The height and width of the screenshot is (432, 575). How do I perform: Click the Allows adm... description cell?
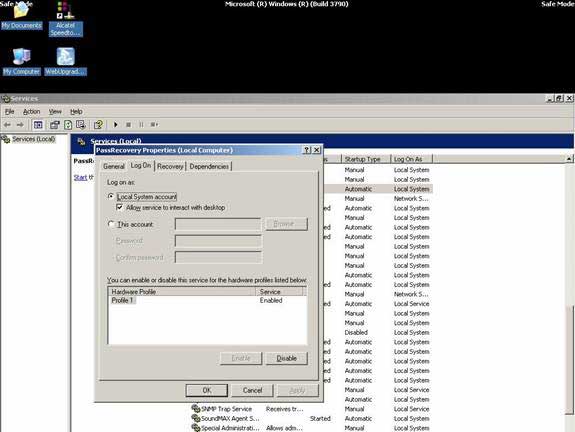tap(285, 428)
